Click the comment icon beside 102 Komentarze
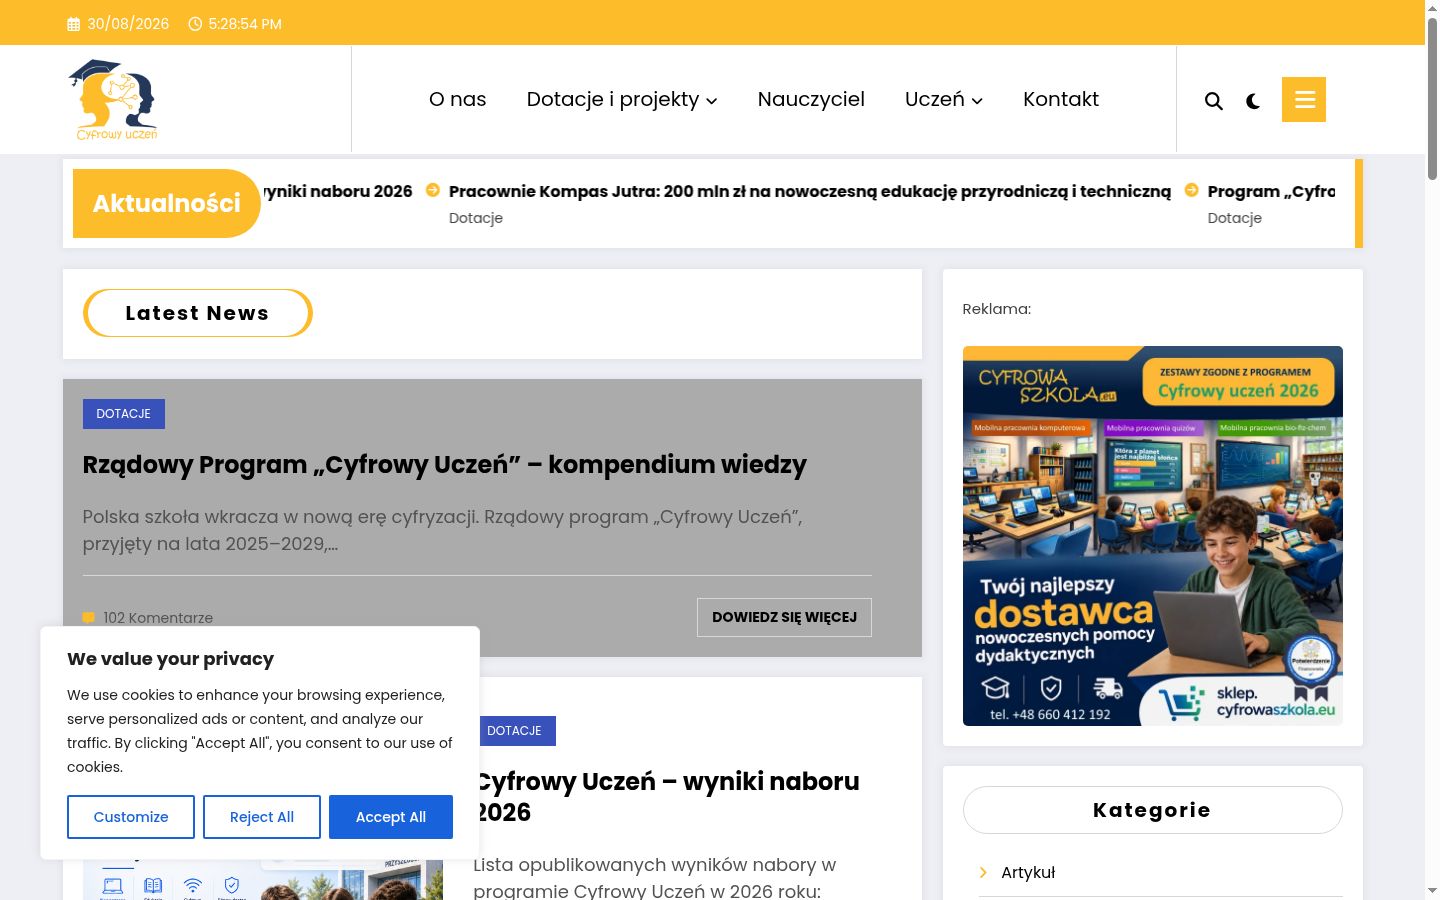The height and width of the screenshot is (900, 1440). coord(88,618)
